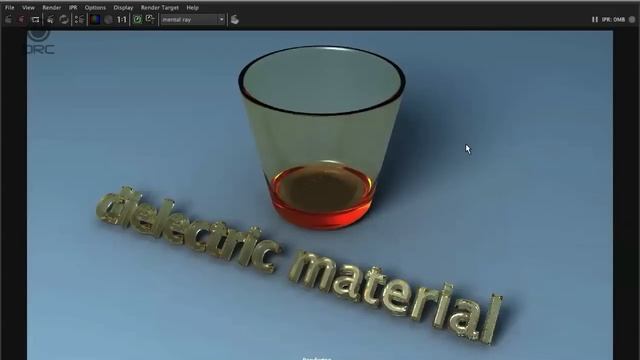
Task: Open the Help menu
Action: pyautogui.click(x=192, y=7)
